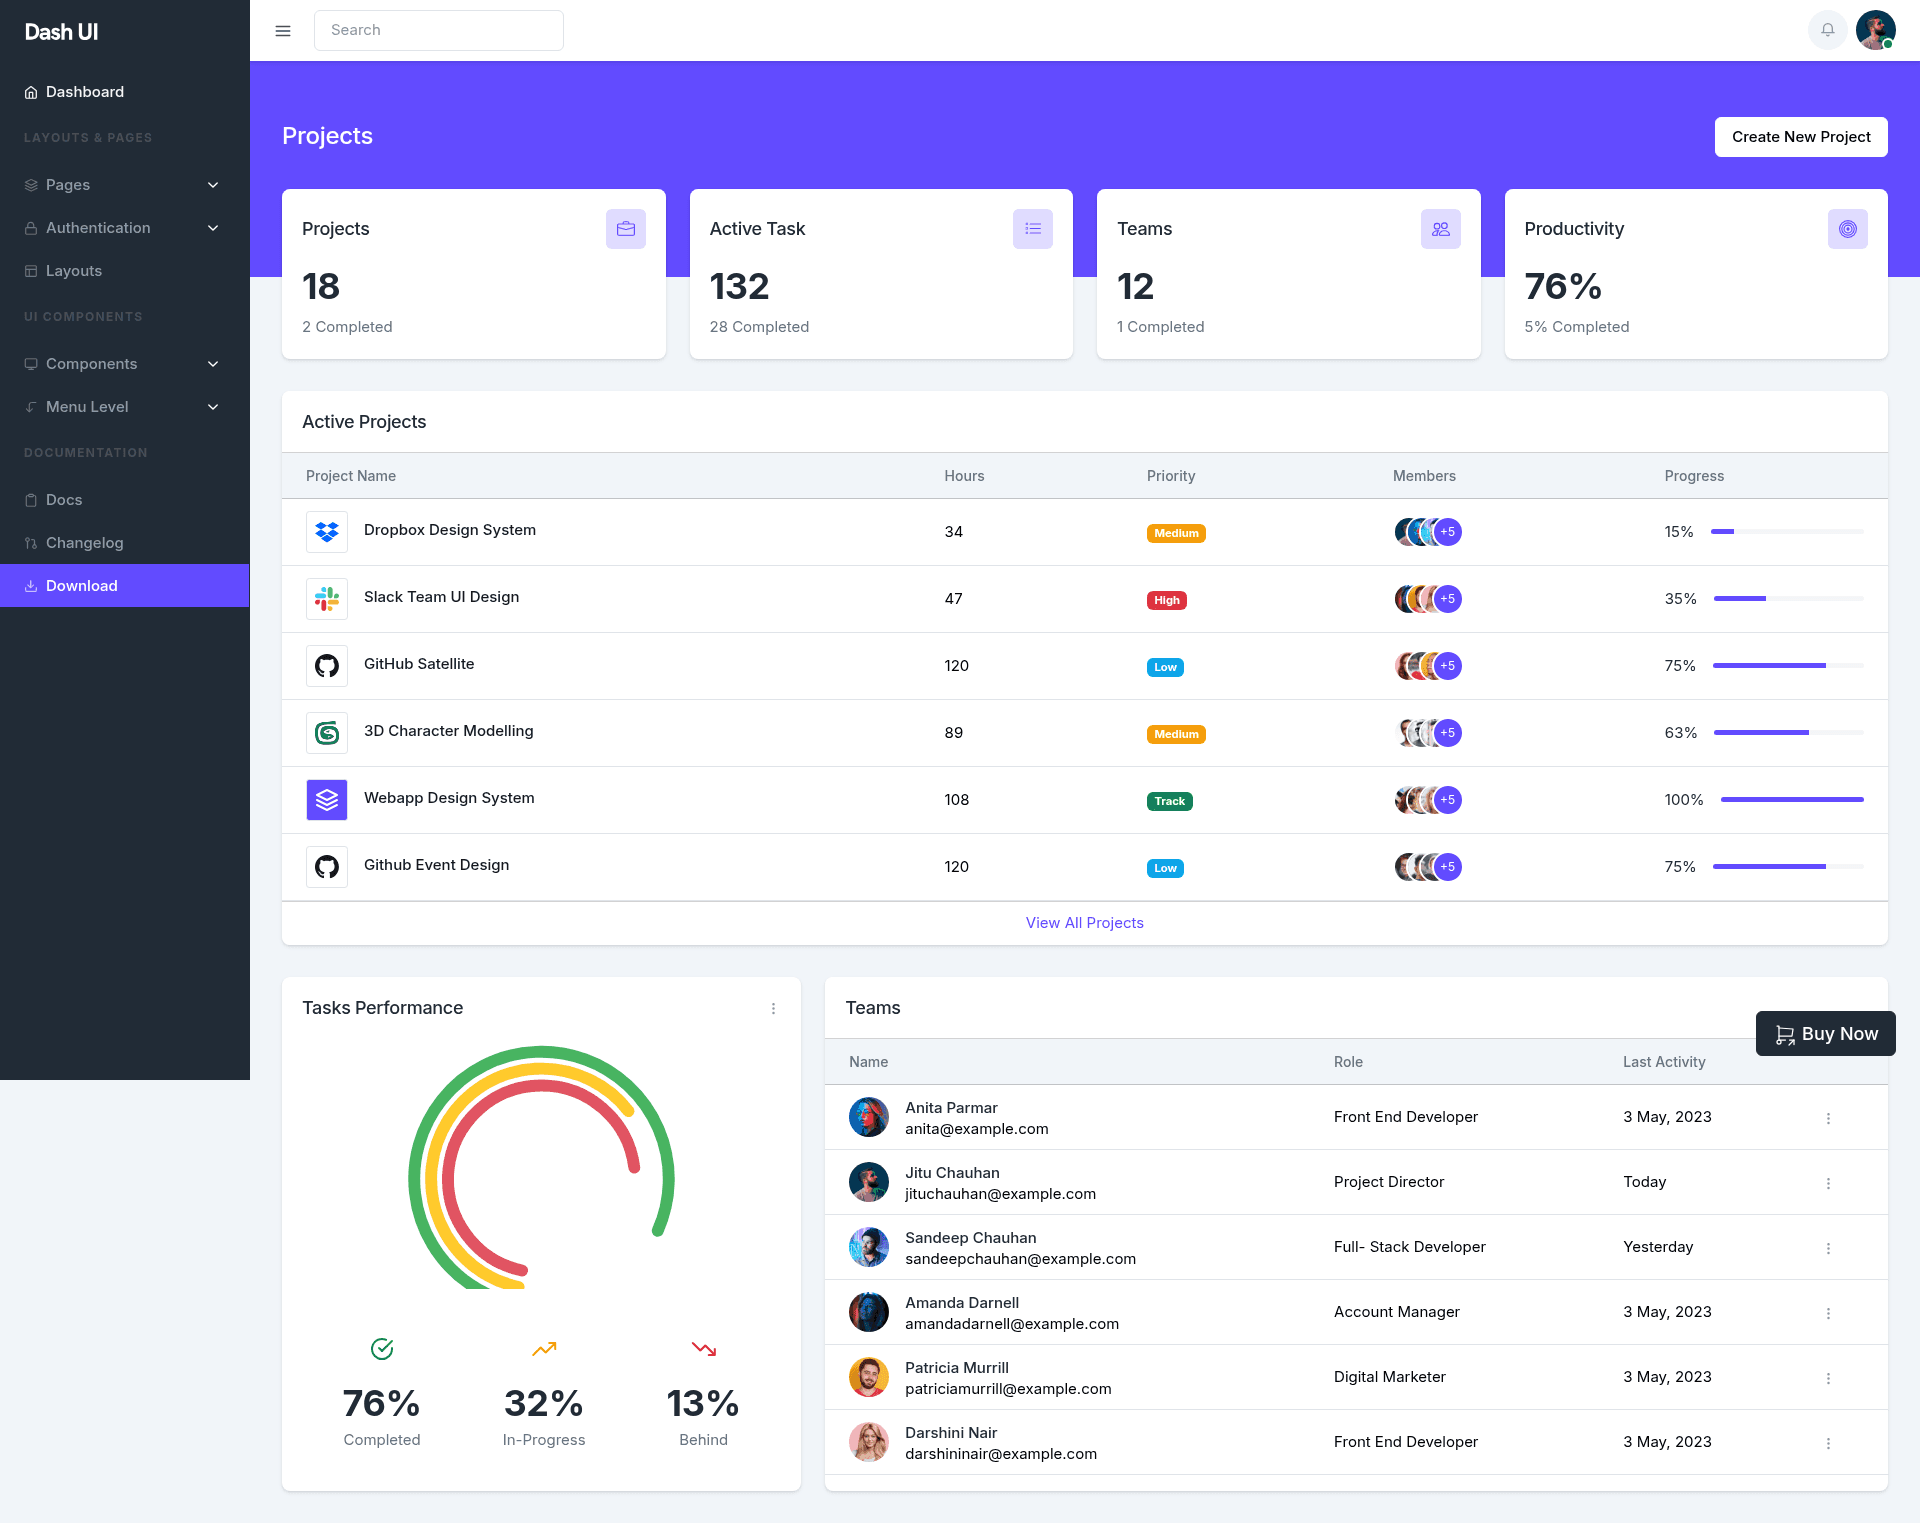This screenshot has width=1920, height=1523.
Task: Expand the Components sidebar menu
Action: (125, 364)
